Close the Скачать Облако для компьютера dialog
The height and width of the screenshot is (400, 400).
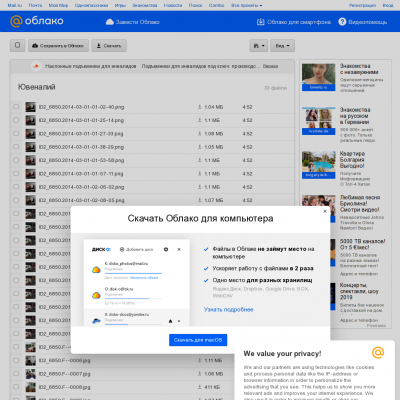[x=325, y=211]
